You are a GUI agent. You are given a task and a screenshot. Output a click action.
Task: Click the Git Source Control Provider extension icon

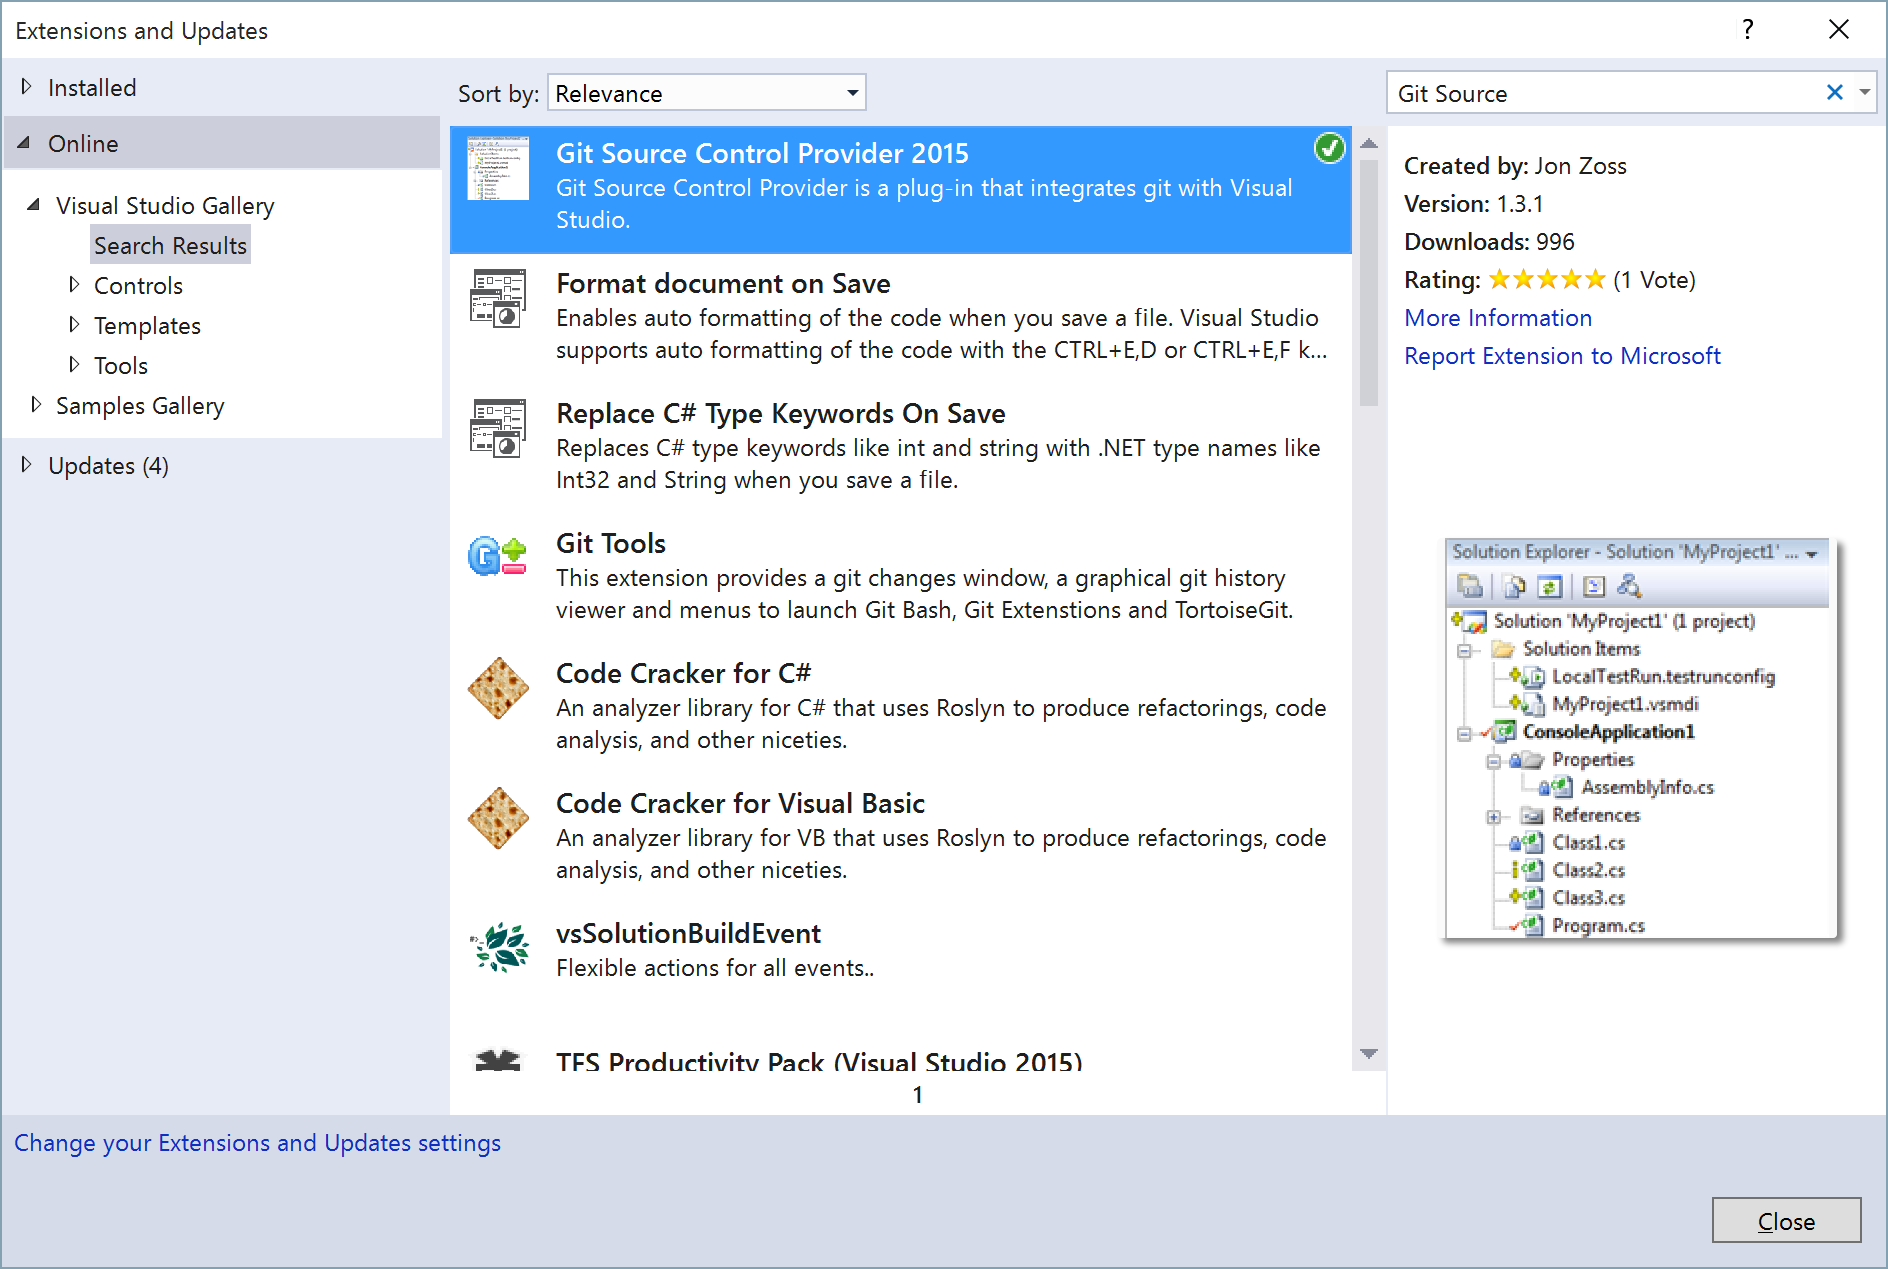[x=498, y=168]
